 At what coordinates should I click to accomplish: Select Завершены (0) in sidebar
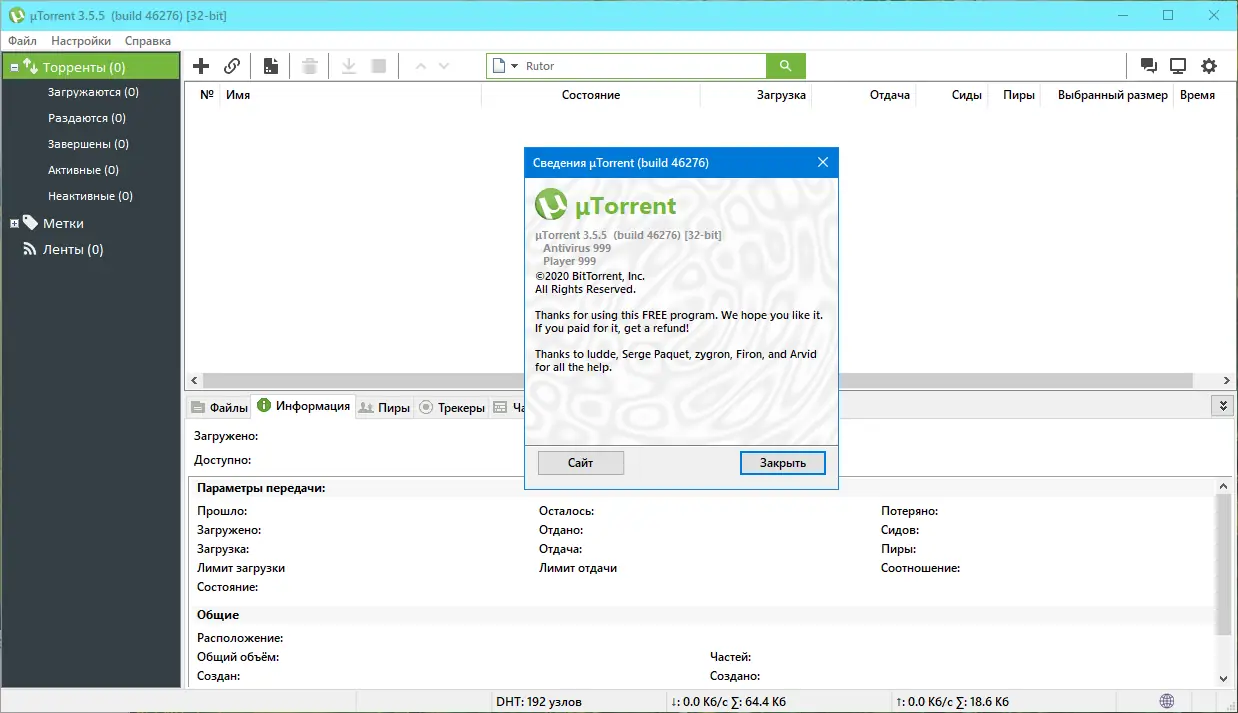click(x=88, y=144)
